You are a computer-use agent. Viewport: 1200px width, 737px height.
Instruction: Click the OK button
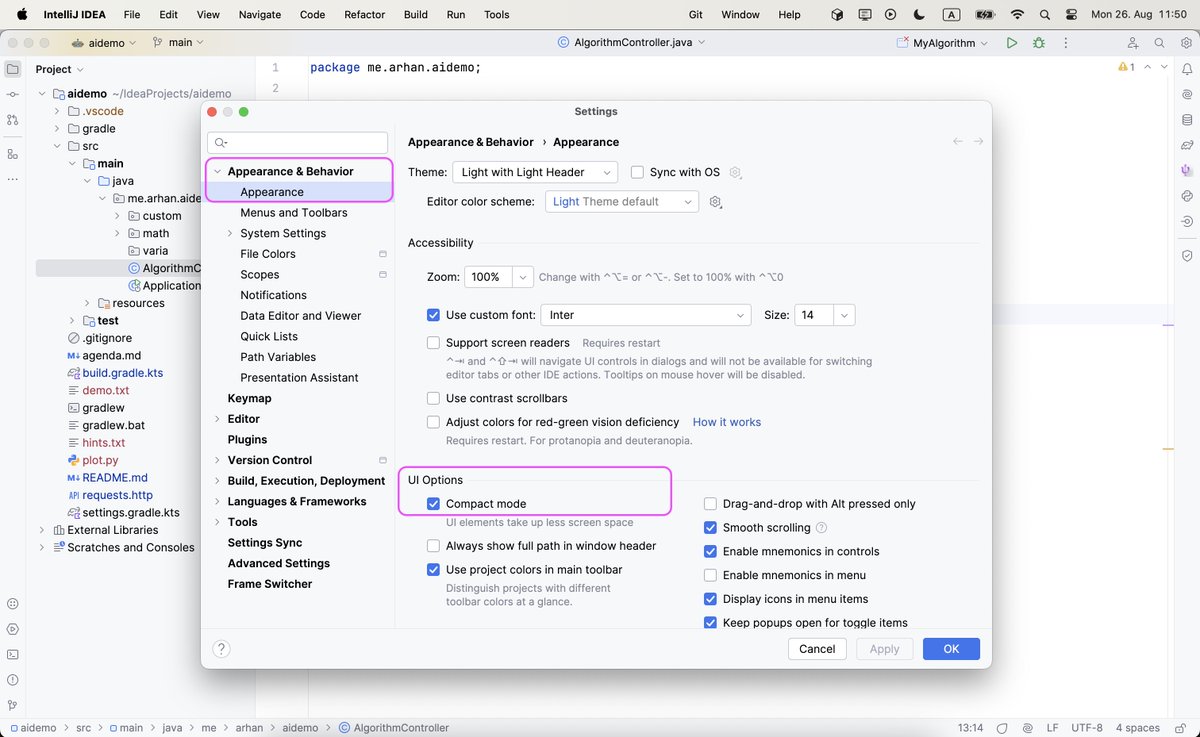[x=951, y=649]
